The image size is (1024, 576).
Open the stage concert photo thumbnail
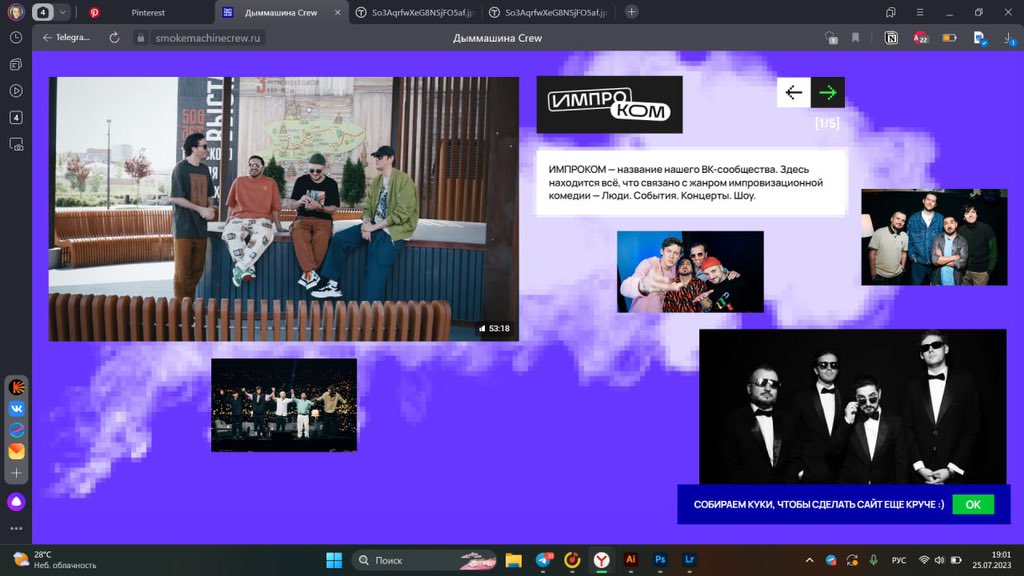tap(284, 405)
